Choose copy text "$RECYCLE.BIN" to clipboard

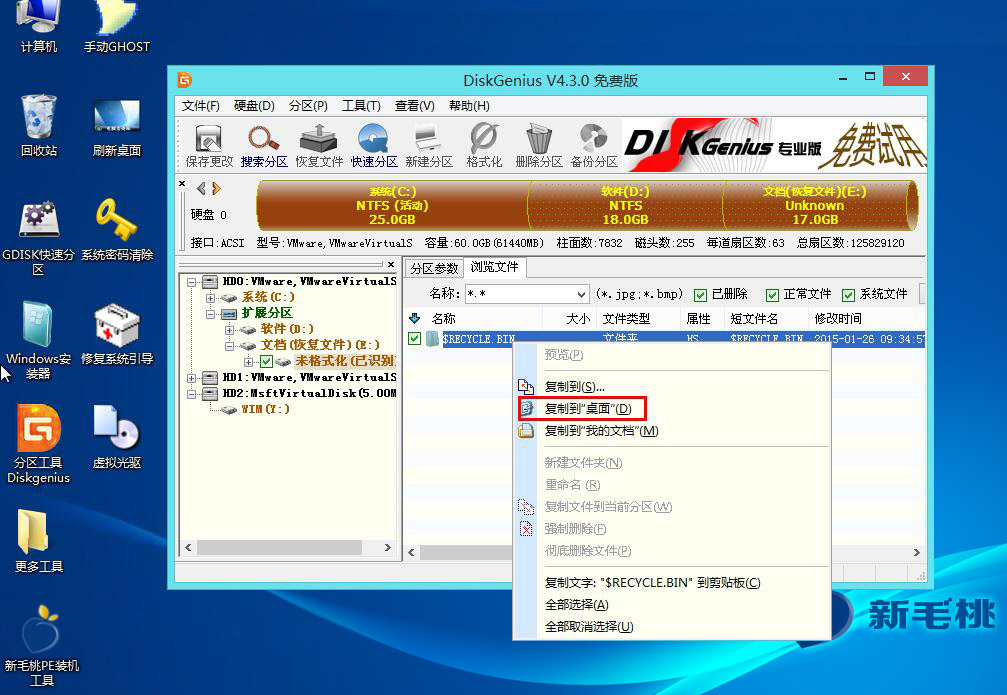coord(672,583)
